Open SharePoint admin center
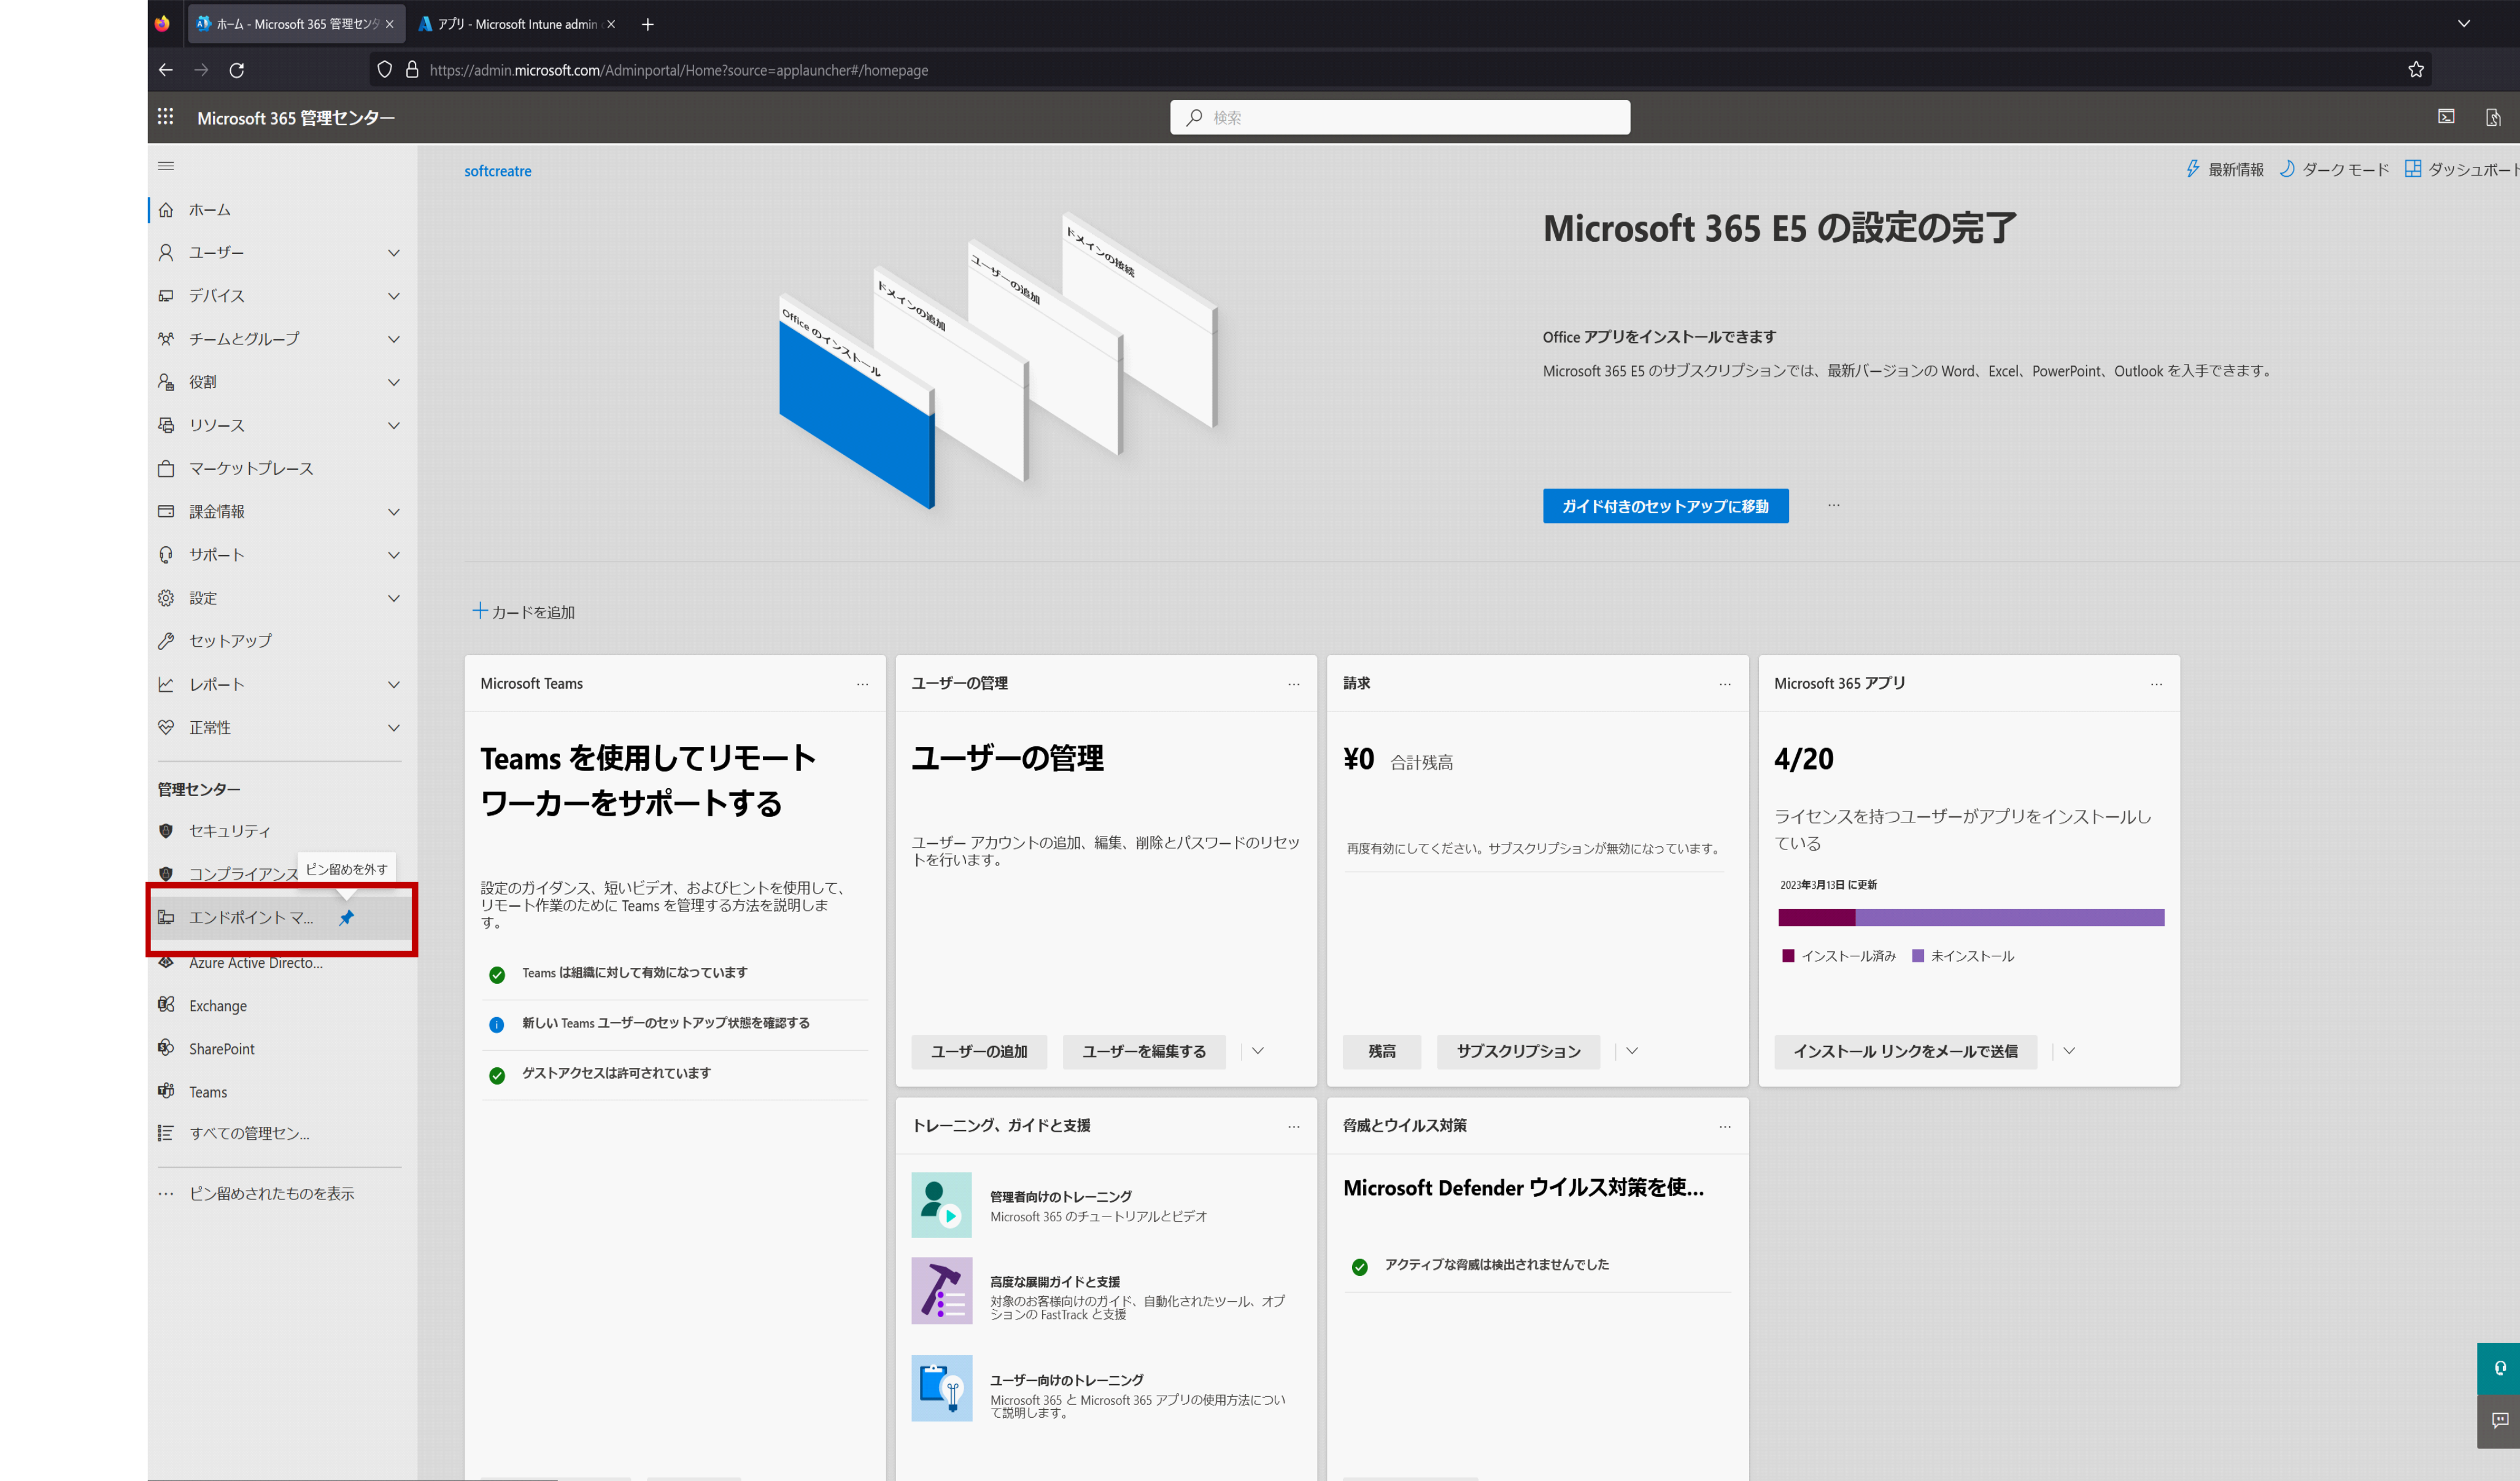Image resolution: width=2520 pixels, height=1481 pixels. tap(282, 1049)
